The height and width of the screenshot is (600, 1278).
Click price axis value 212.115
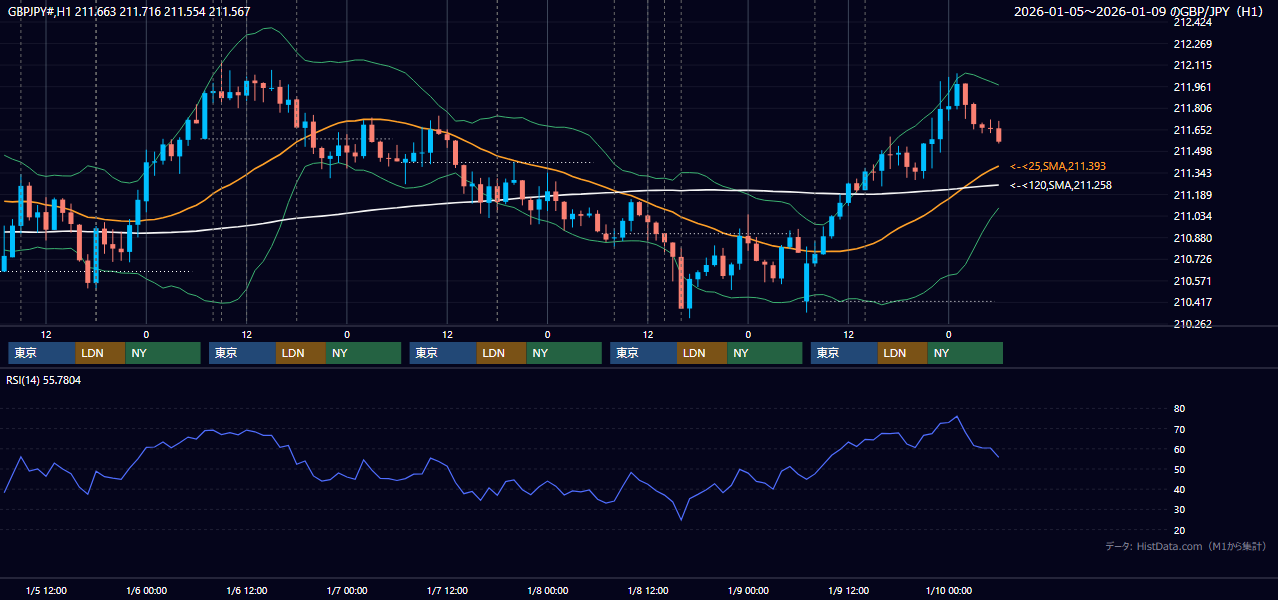point(1192,65)
